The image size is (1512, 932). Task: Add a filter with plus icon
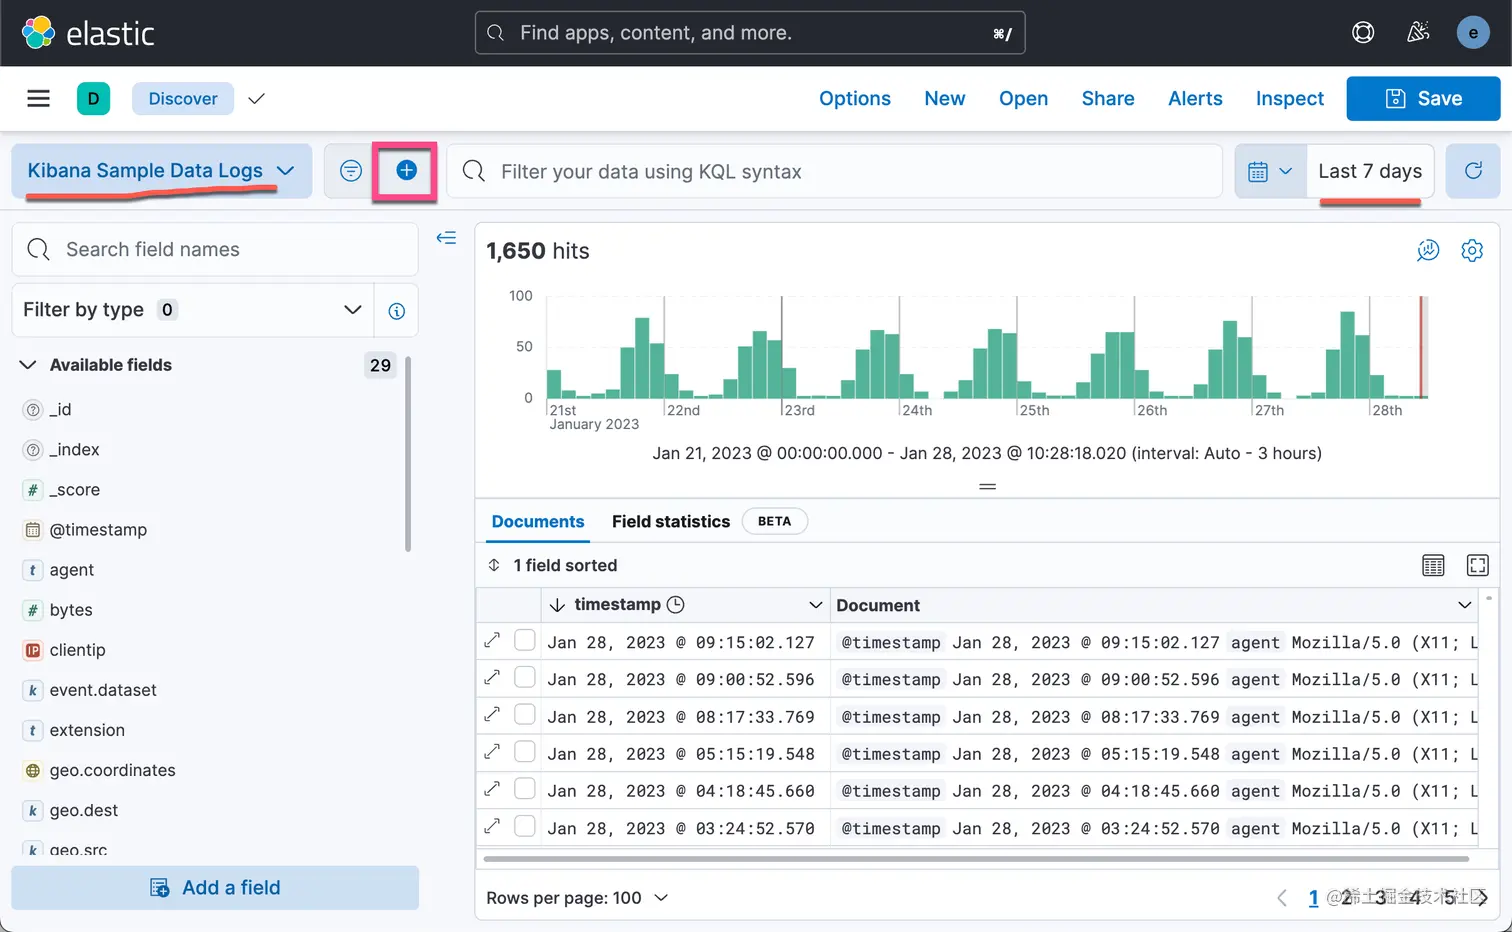[406, 171]
